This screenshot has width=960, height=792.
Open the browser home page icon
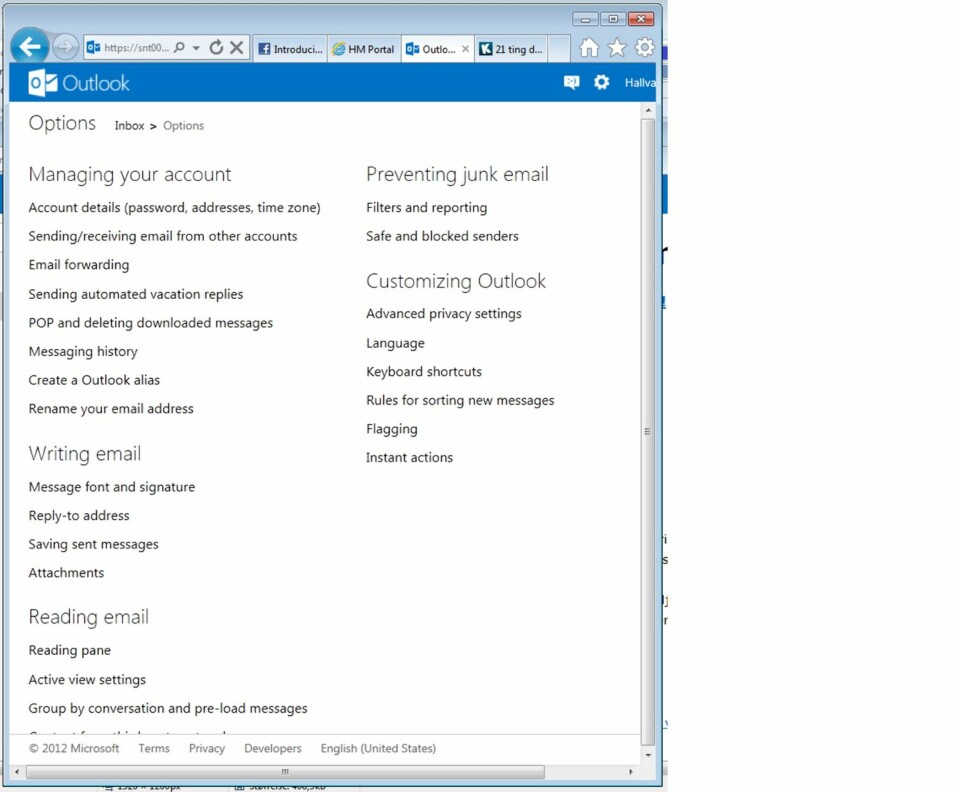(589, 48)
